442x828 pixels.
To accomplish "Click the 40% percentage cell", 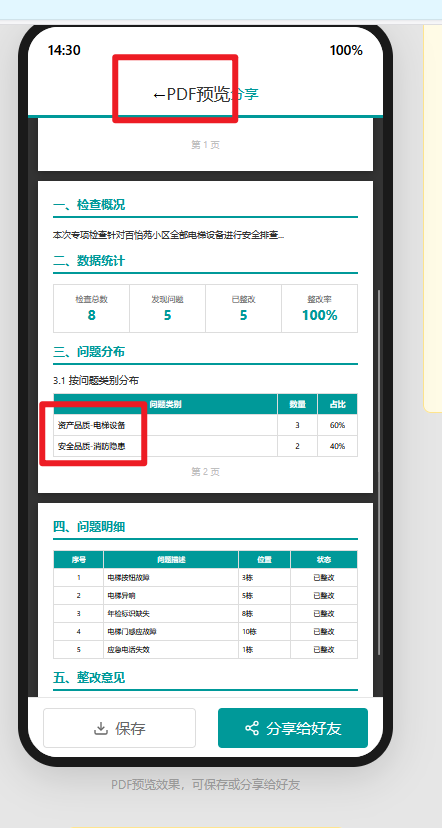I will [337, 446].
